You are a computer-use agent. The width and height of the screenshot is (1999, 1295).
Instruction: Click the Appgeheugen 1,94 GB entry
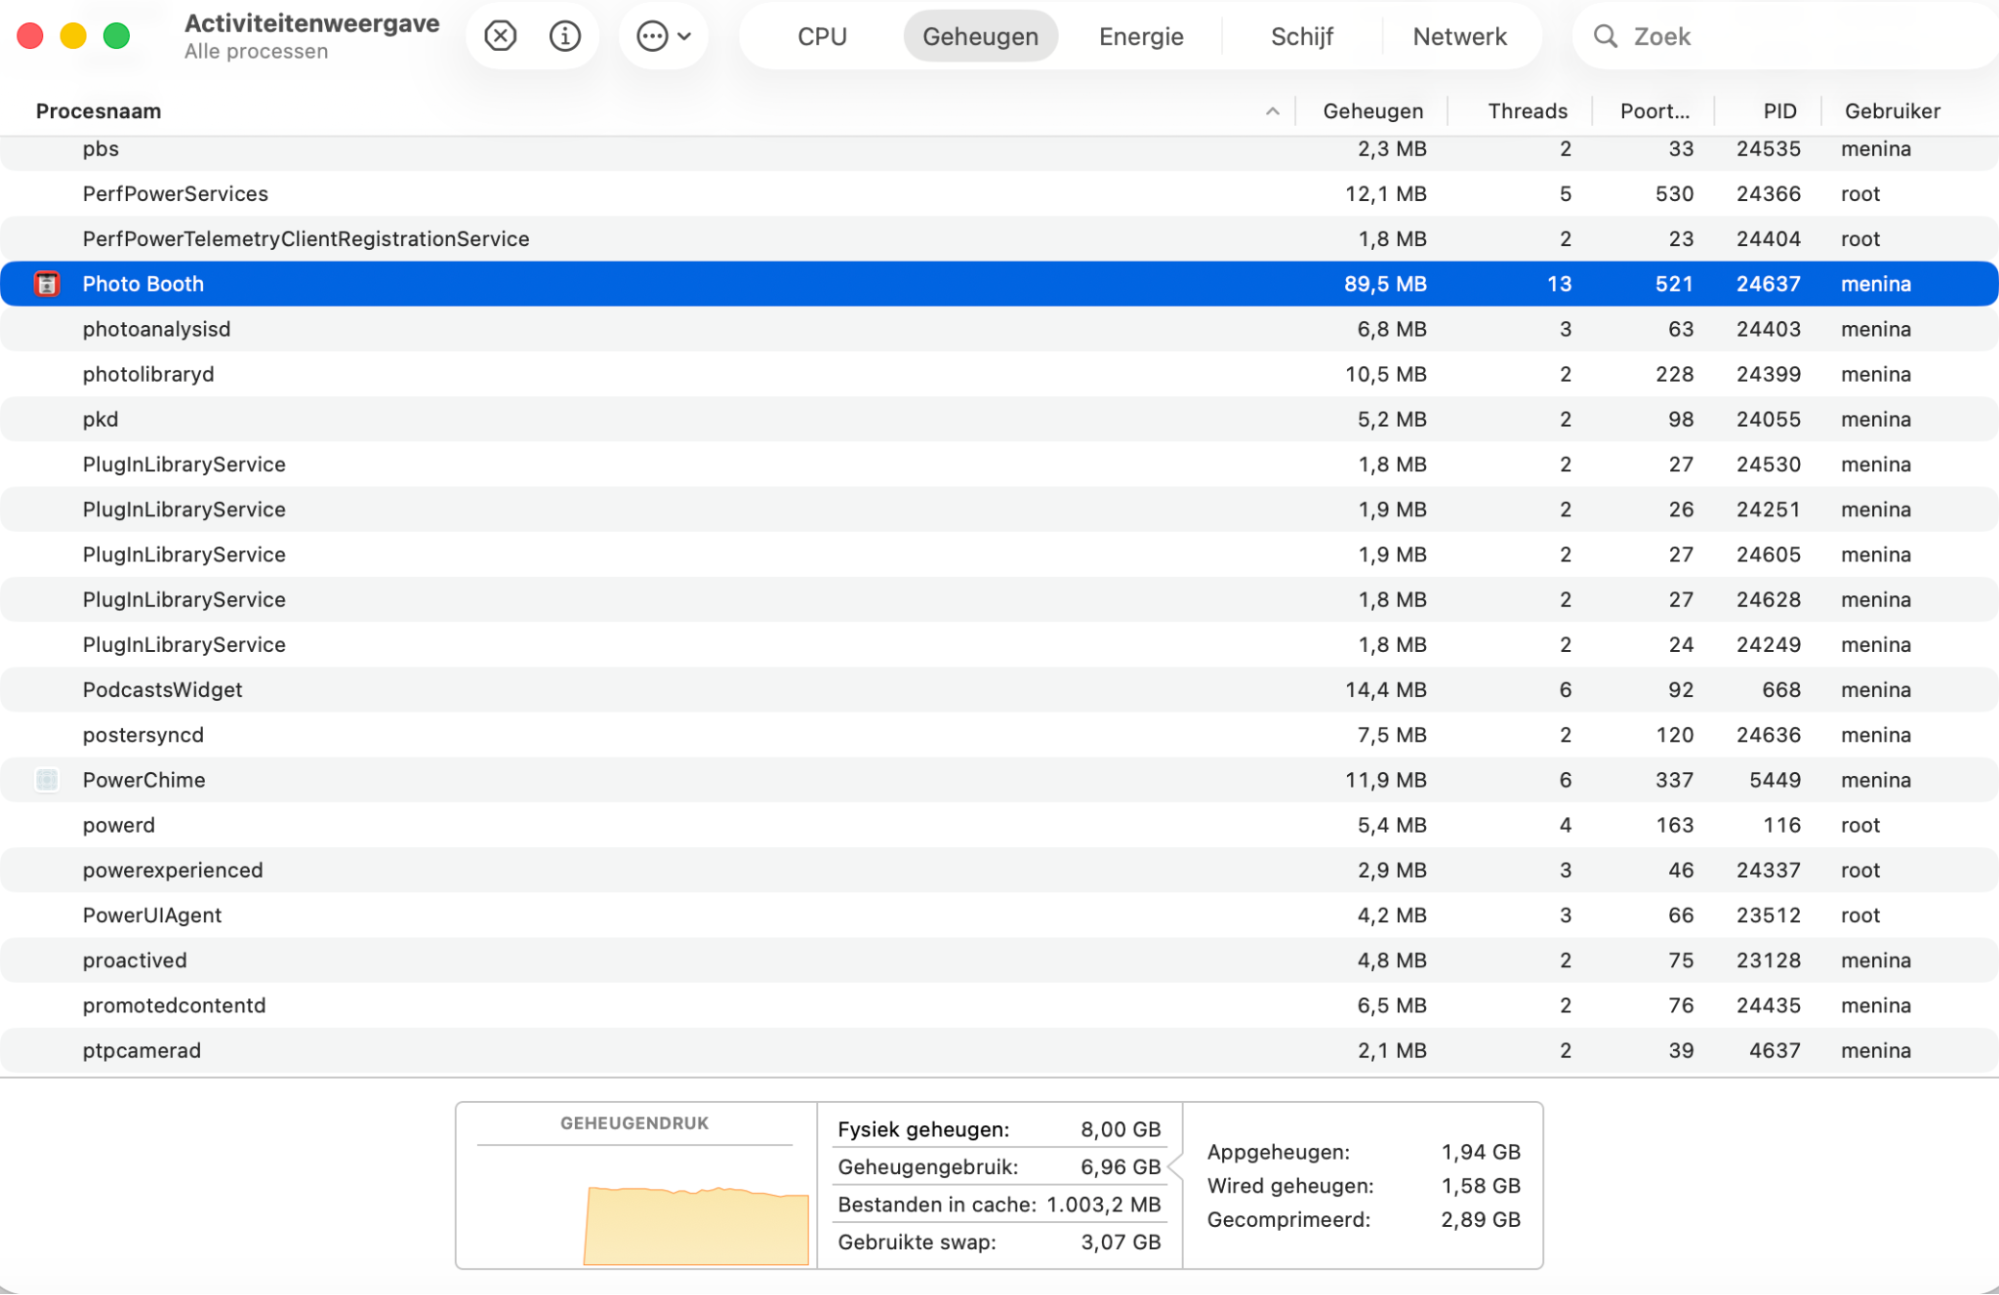(x=1363, y=1152)
